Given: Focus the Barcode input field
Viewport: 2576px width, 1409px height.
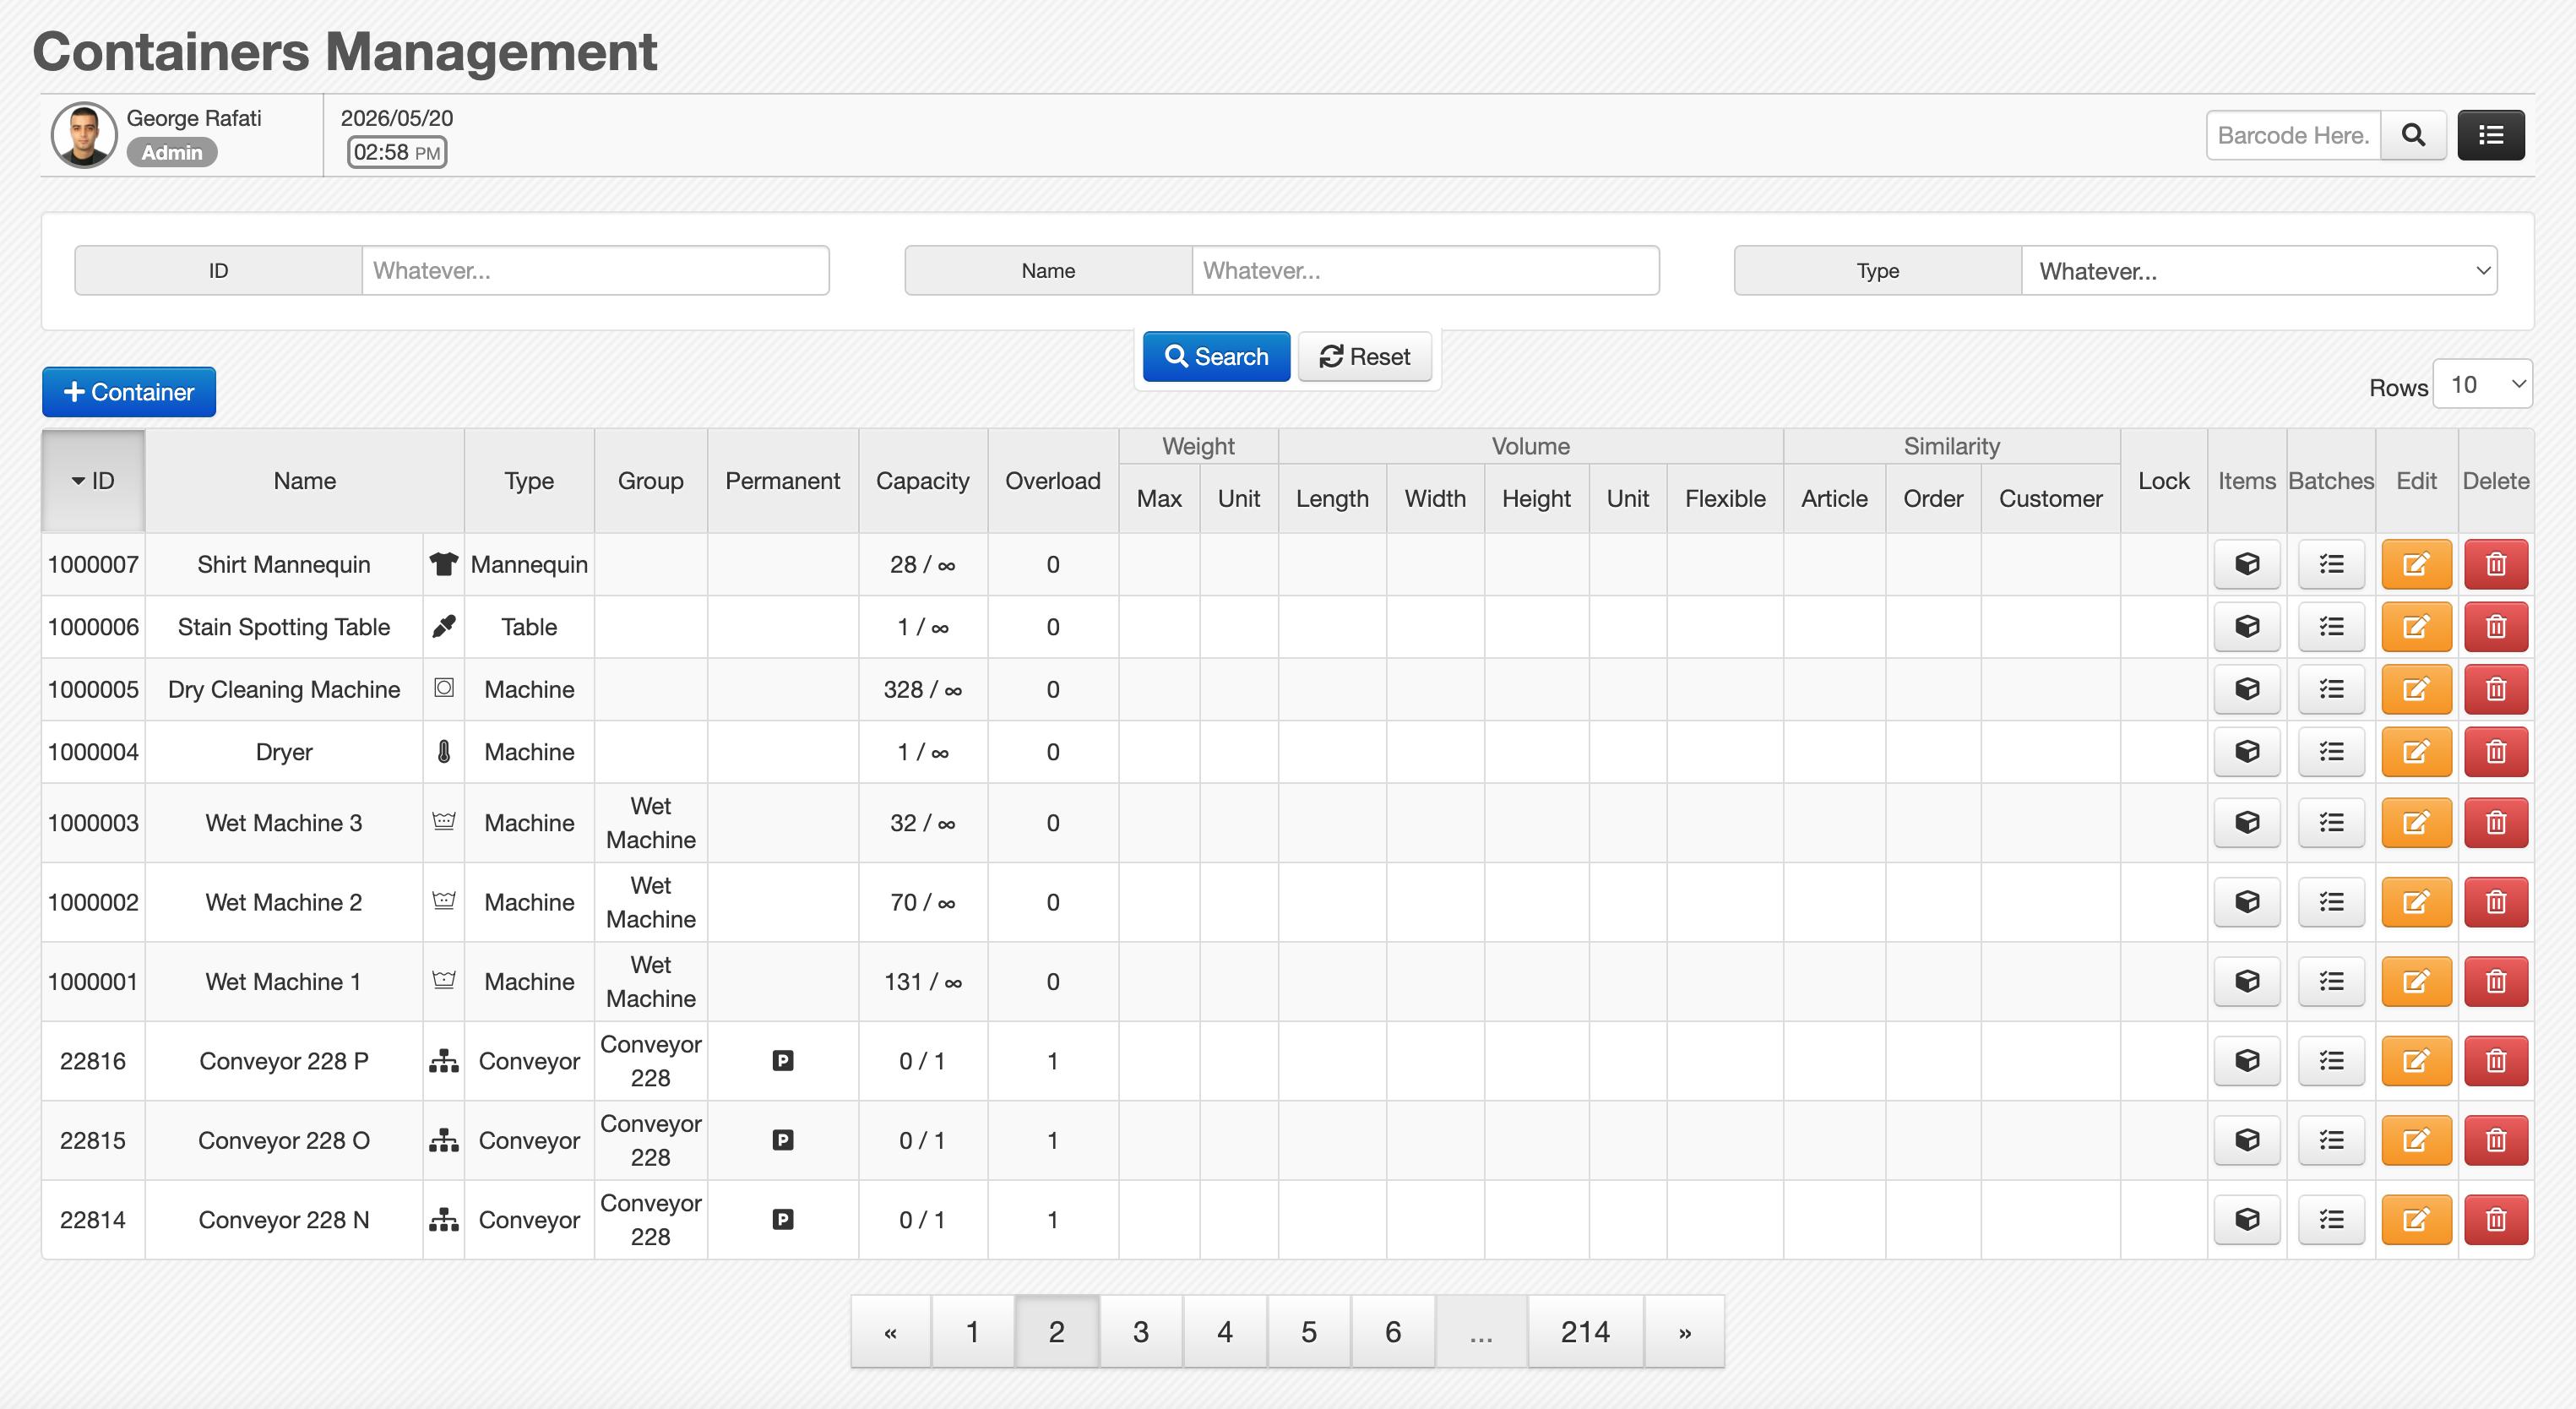Looking at the screenshot, I should coord(2294,135).
